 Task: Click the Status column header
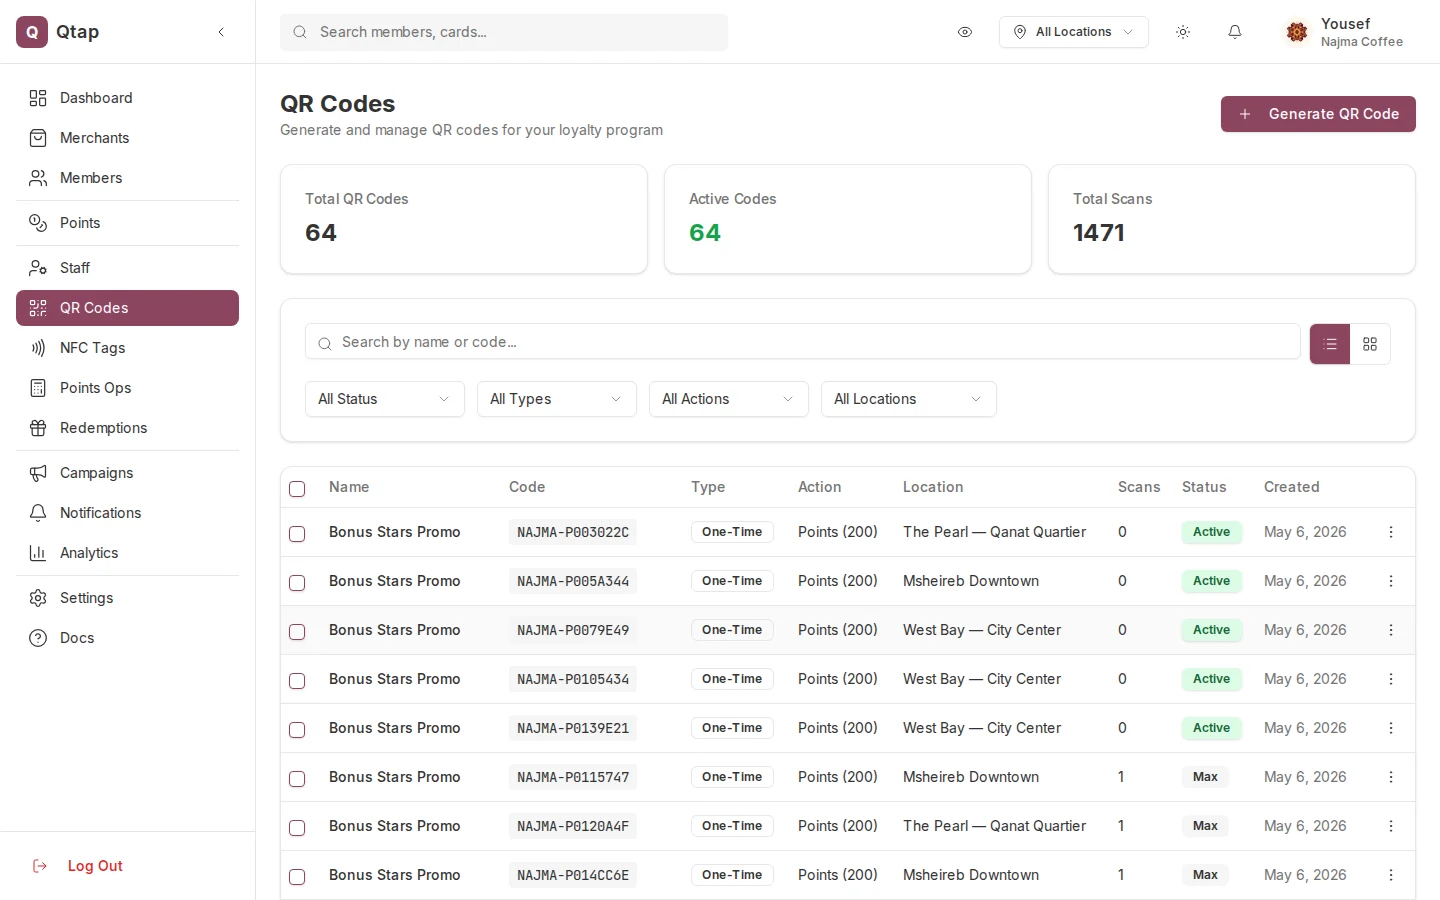coord(1204,487)
